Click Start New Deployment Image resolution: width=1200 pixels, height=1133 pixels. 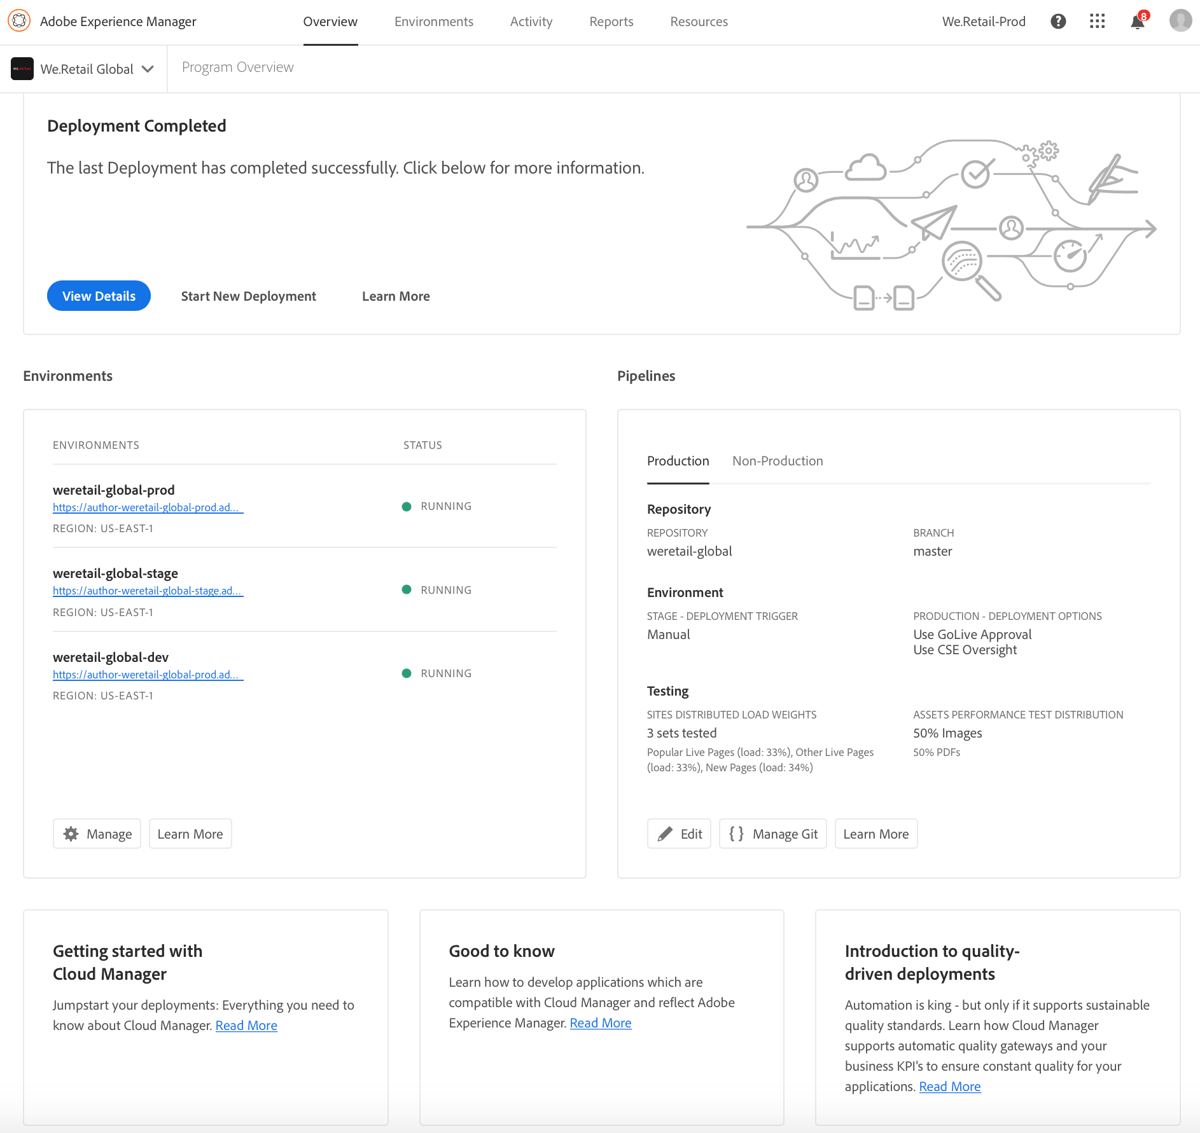coord(248,296)
